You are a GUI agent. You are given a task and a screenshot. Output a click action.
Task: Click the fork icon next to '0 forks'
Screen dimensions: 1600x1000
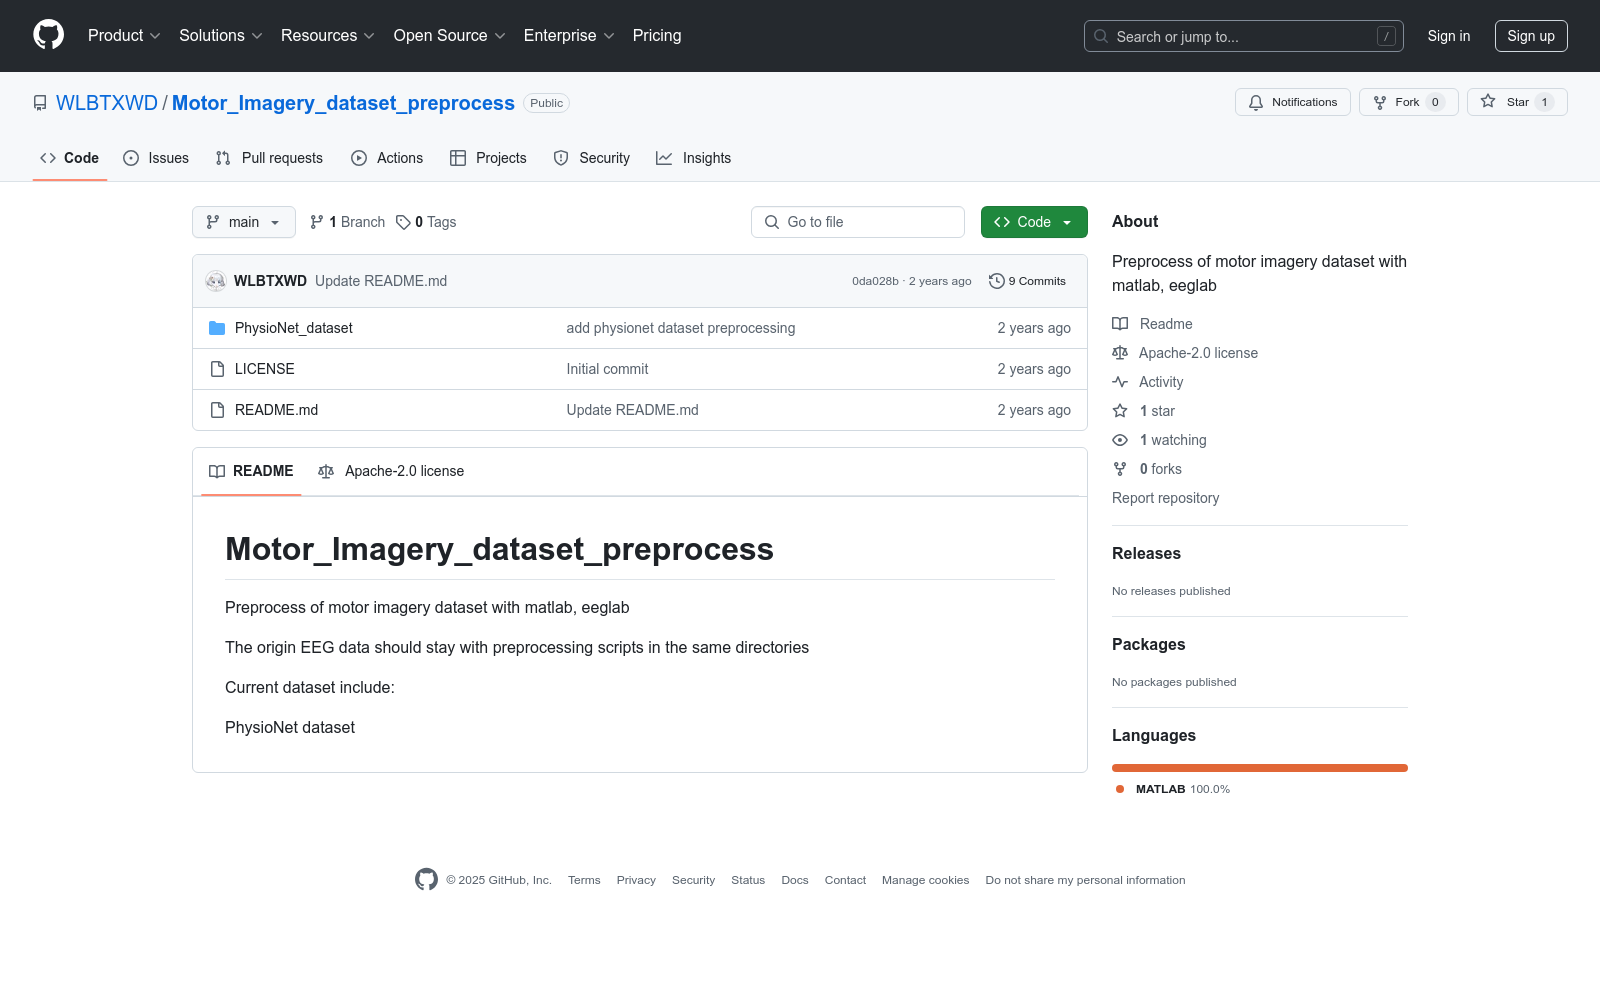[1120, 469]
